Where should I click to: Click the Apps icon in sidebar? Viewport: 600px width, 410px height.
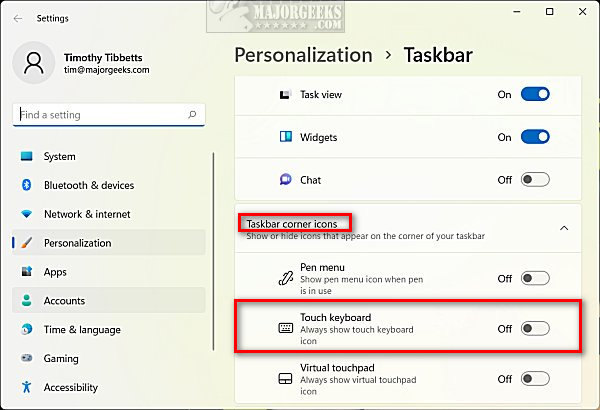[x=26, y=272]
